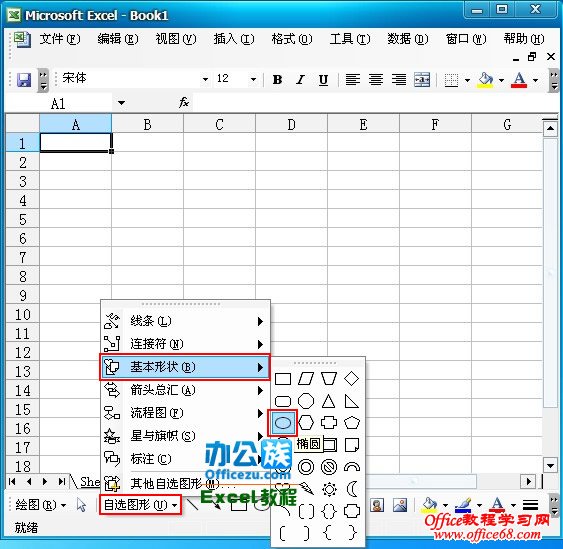Select the parallelogram shape
This screenshot has width=563, height=549.
pos(306,379)
